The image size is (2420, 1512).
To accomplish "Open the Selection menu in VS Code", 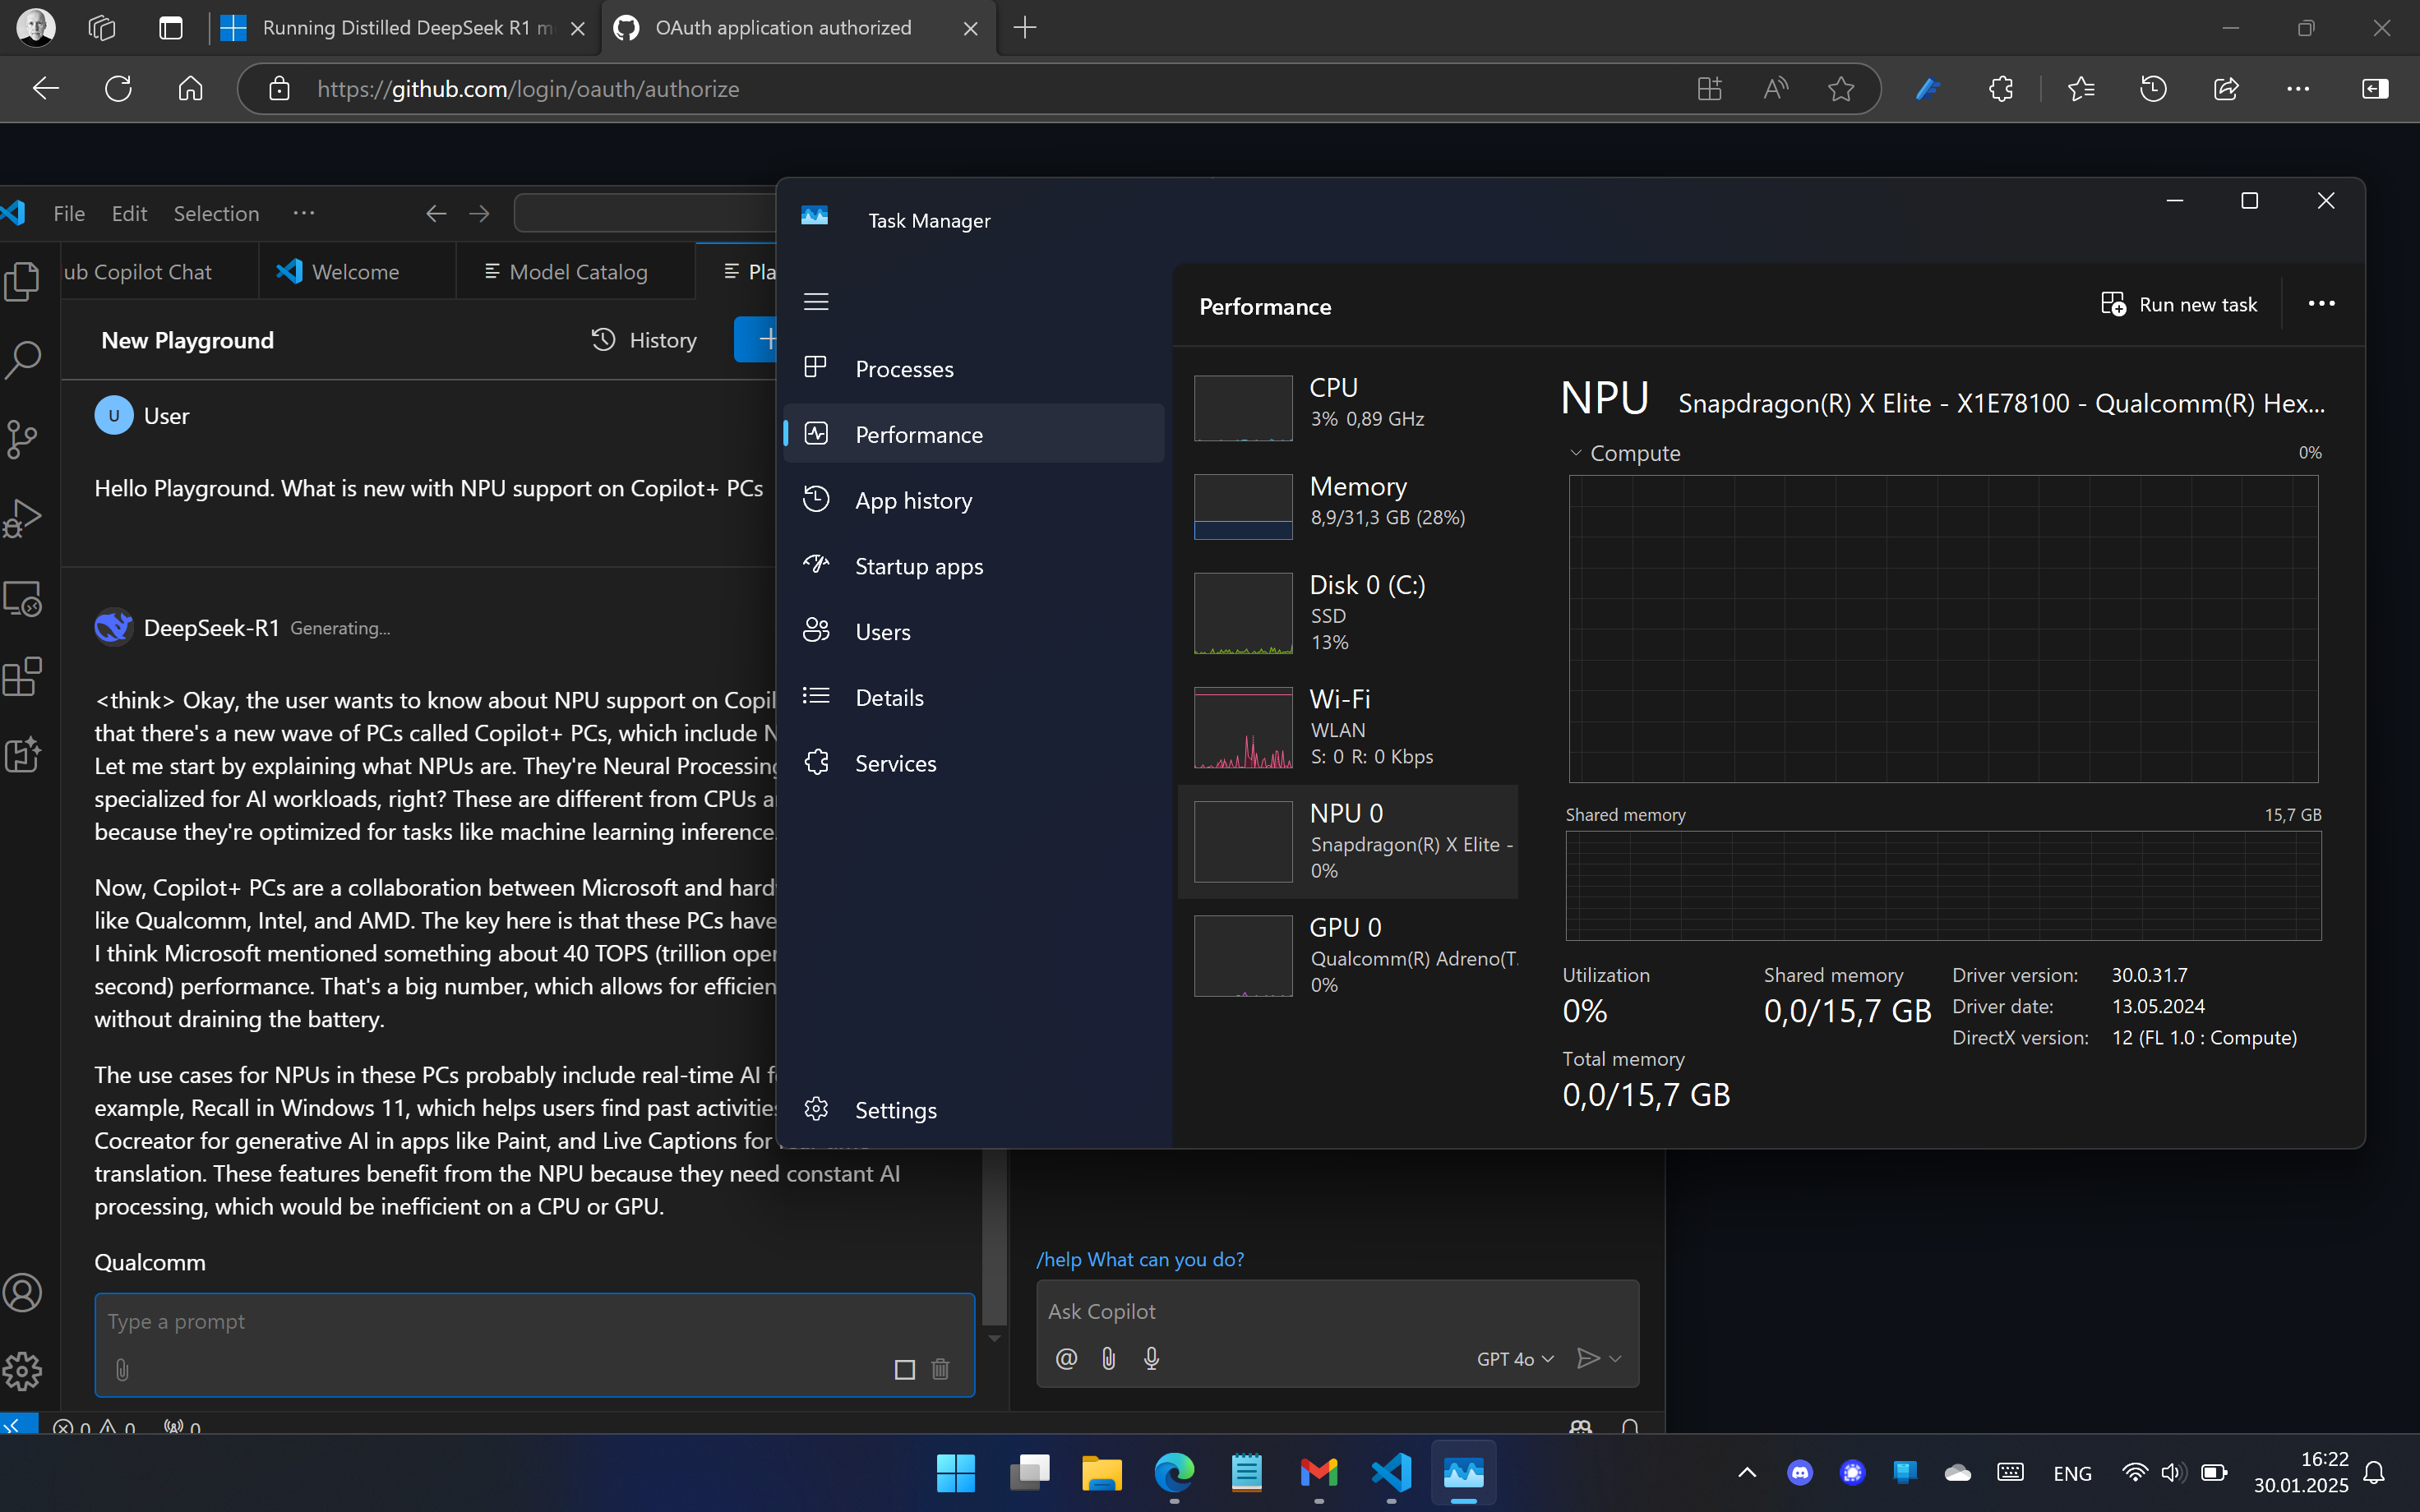I will 216,213.
